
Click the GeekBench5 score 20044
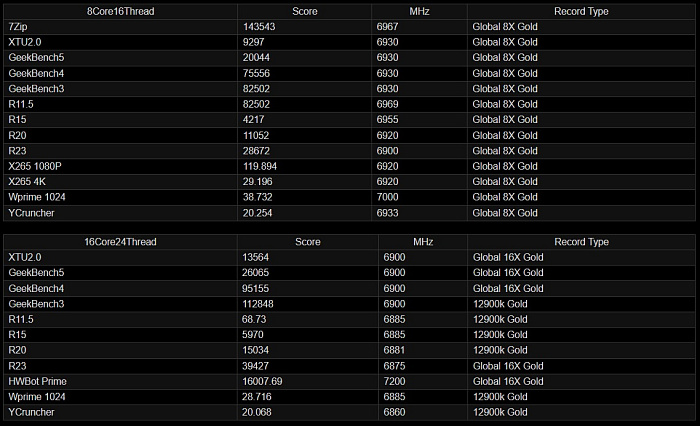tap(256, 58)
